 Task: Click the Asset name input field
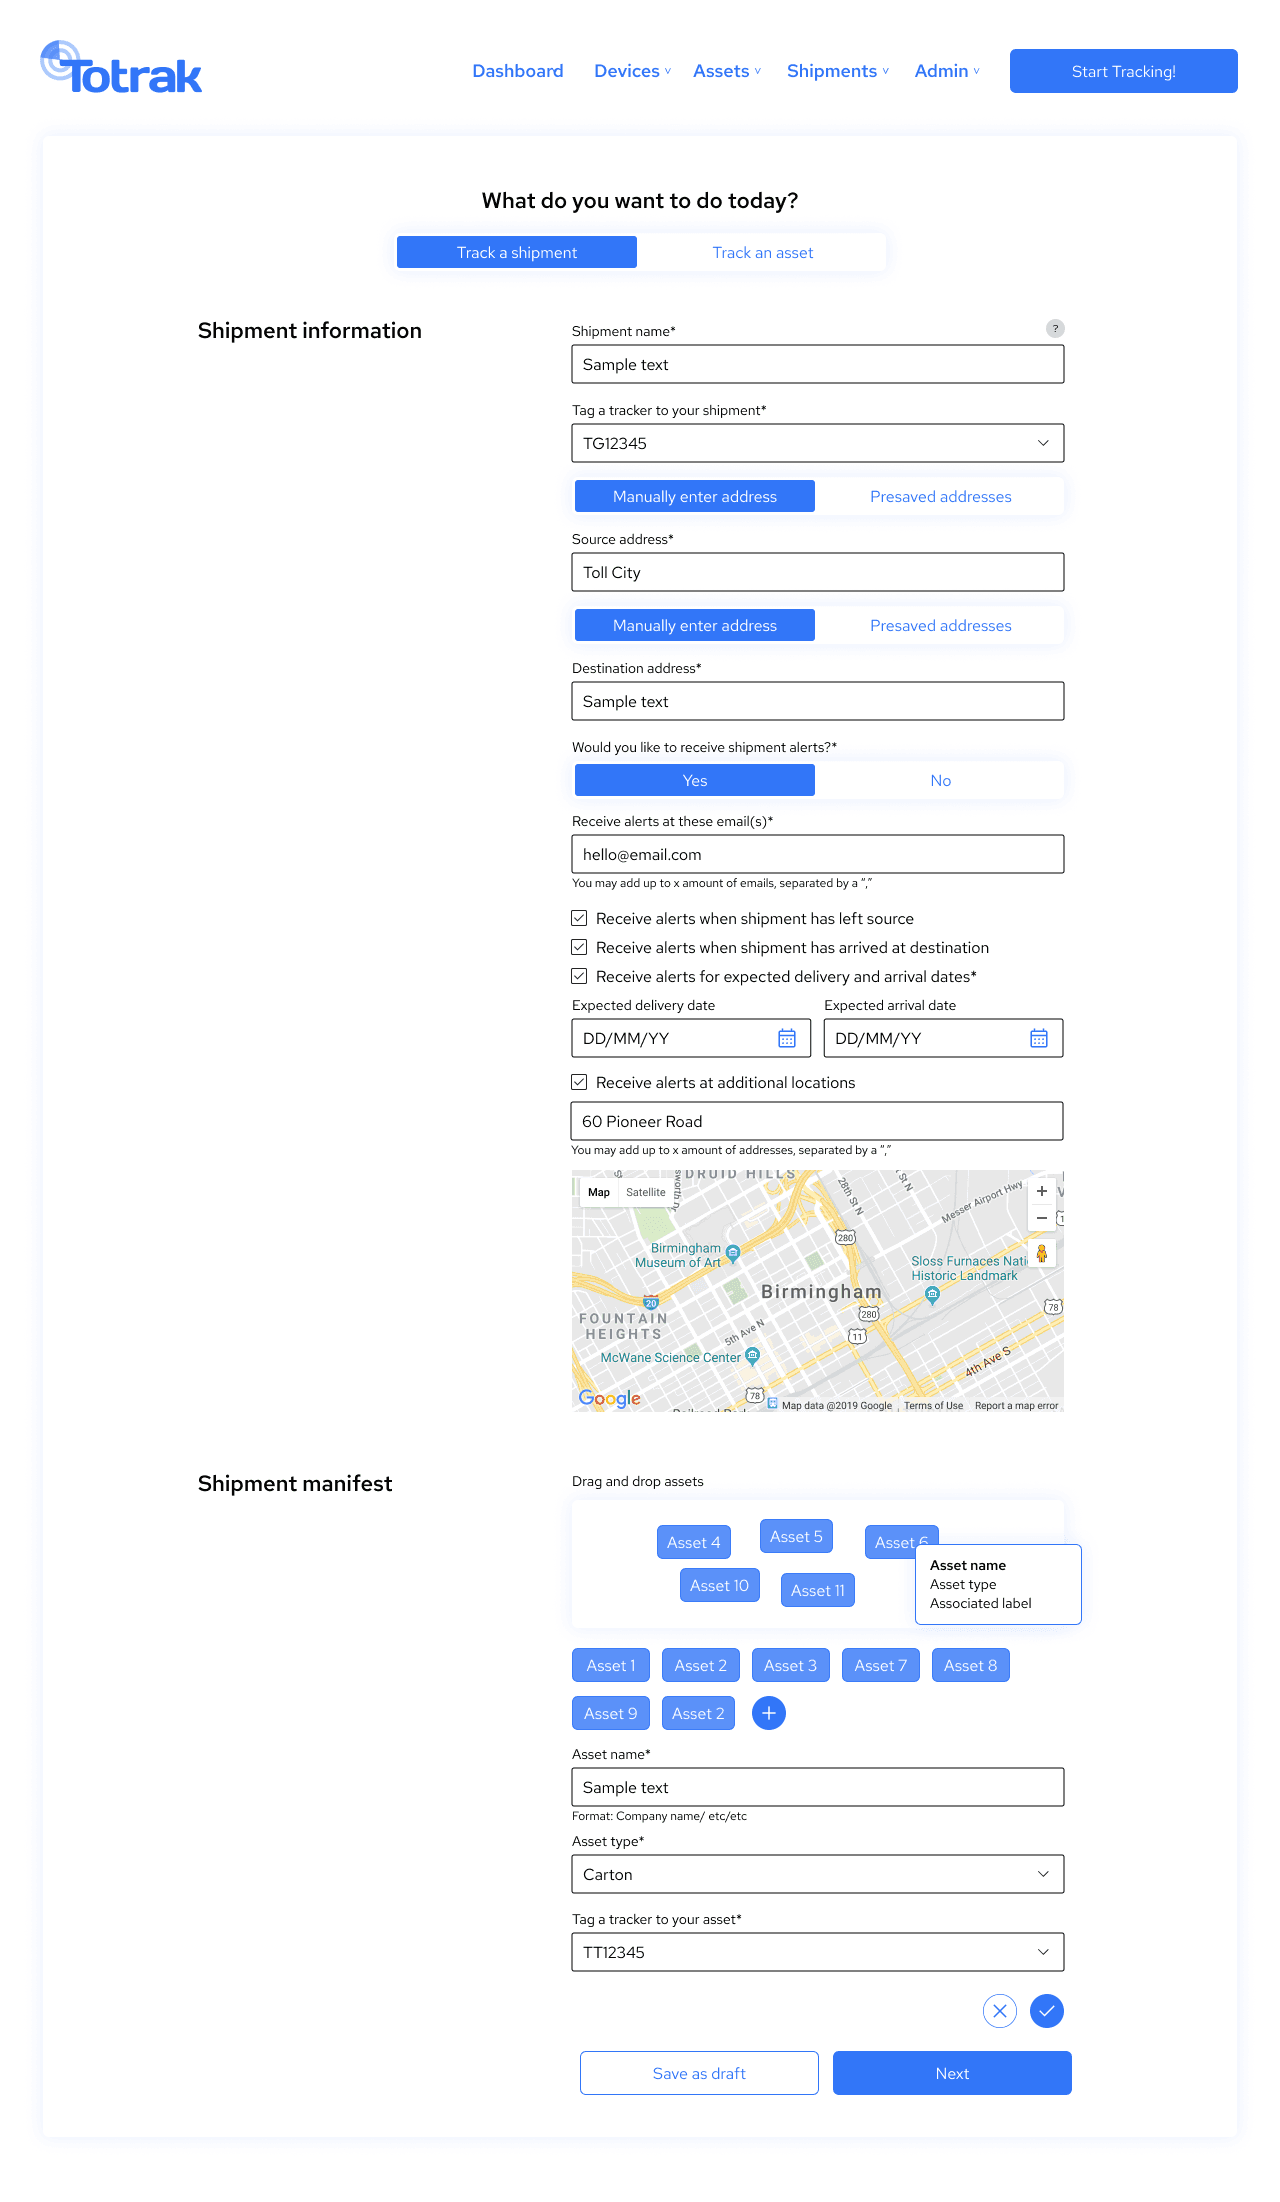(818, 1787)
